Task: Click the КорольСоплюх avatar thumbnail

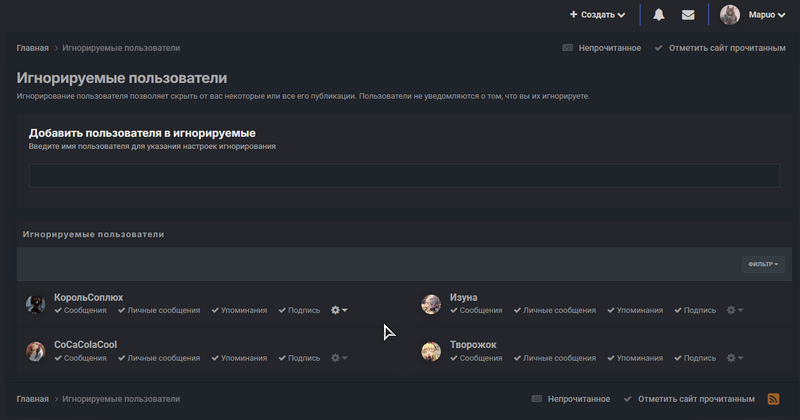Action: pyautogui.click(x=36, y=305)
